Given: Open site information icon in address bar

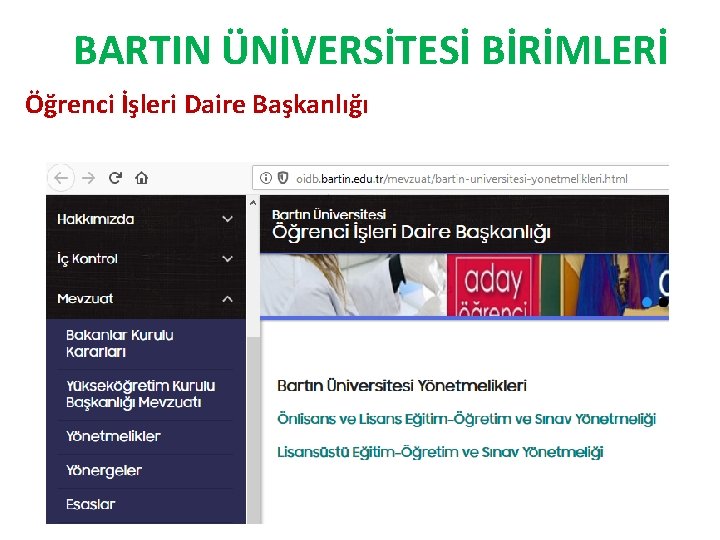Looking at the screenshot, I should point(266,178).
